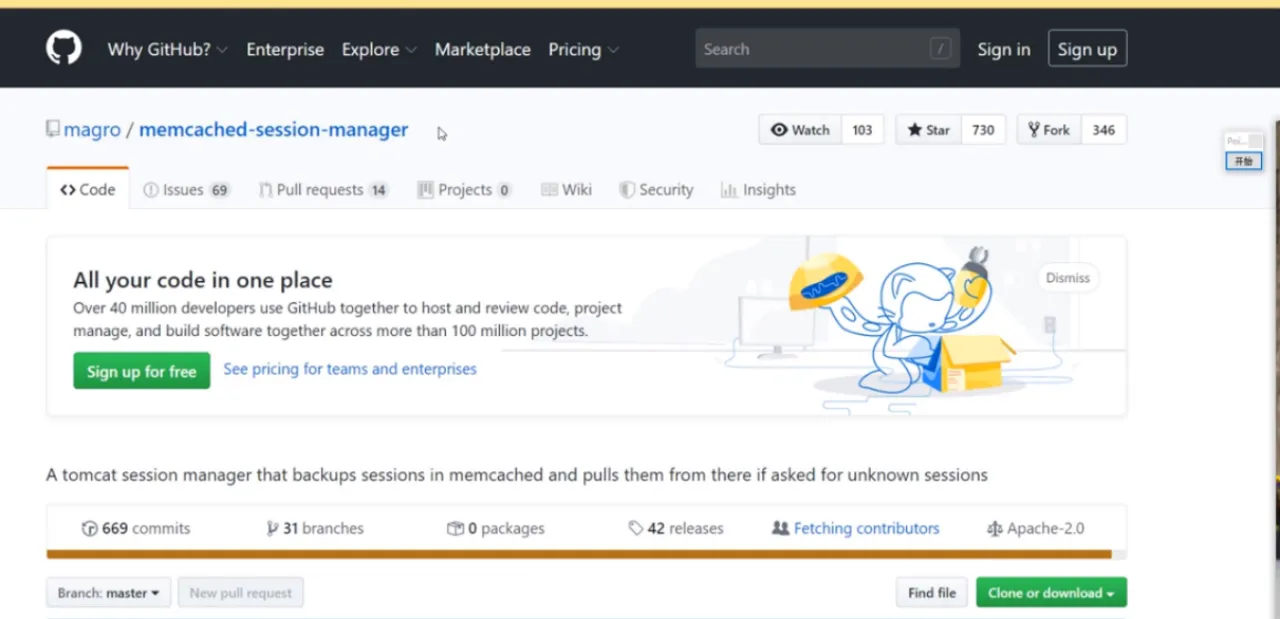Switch to the Pull requests tab
The width and height of the screenshot is (1280, 619).
pyautogui.click(x=323, y=190)
